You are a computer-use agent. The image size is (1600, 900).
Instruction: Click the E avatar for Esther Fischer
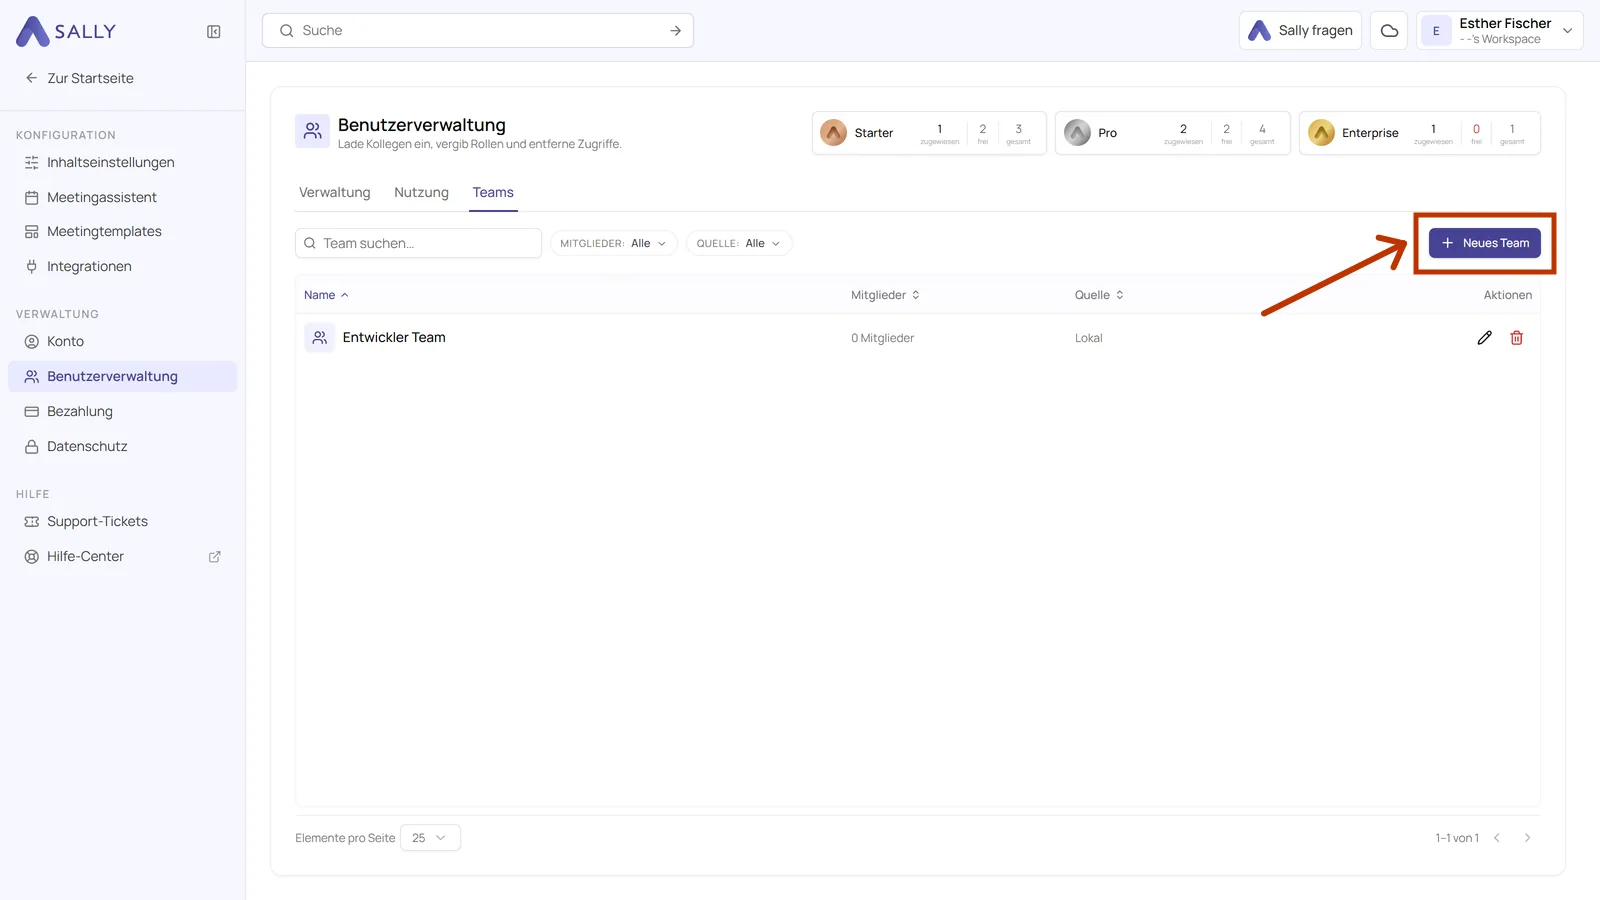coord(1436,31)
